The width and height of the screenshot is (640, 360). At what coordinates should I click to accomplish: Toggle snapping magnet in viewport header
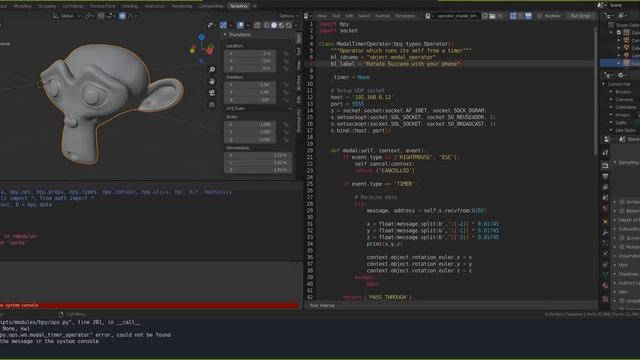pyautogui.click(x=101, y=16)
